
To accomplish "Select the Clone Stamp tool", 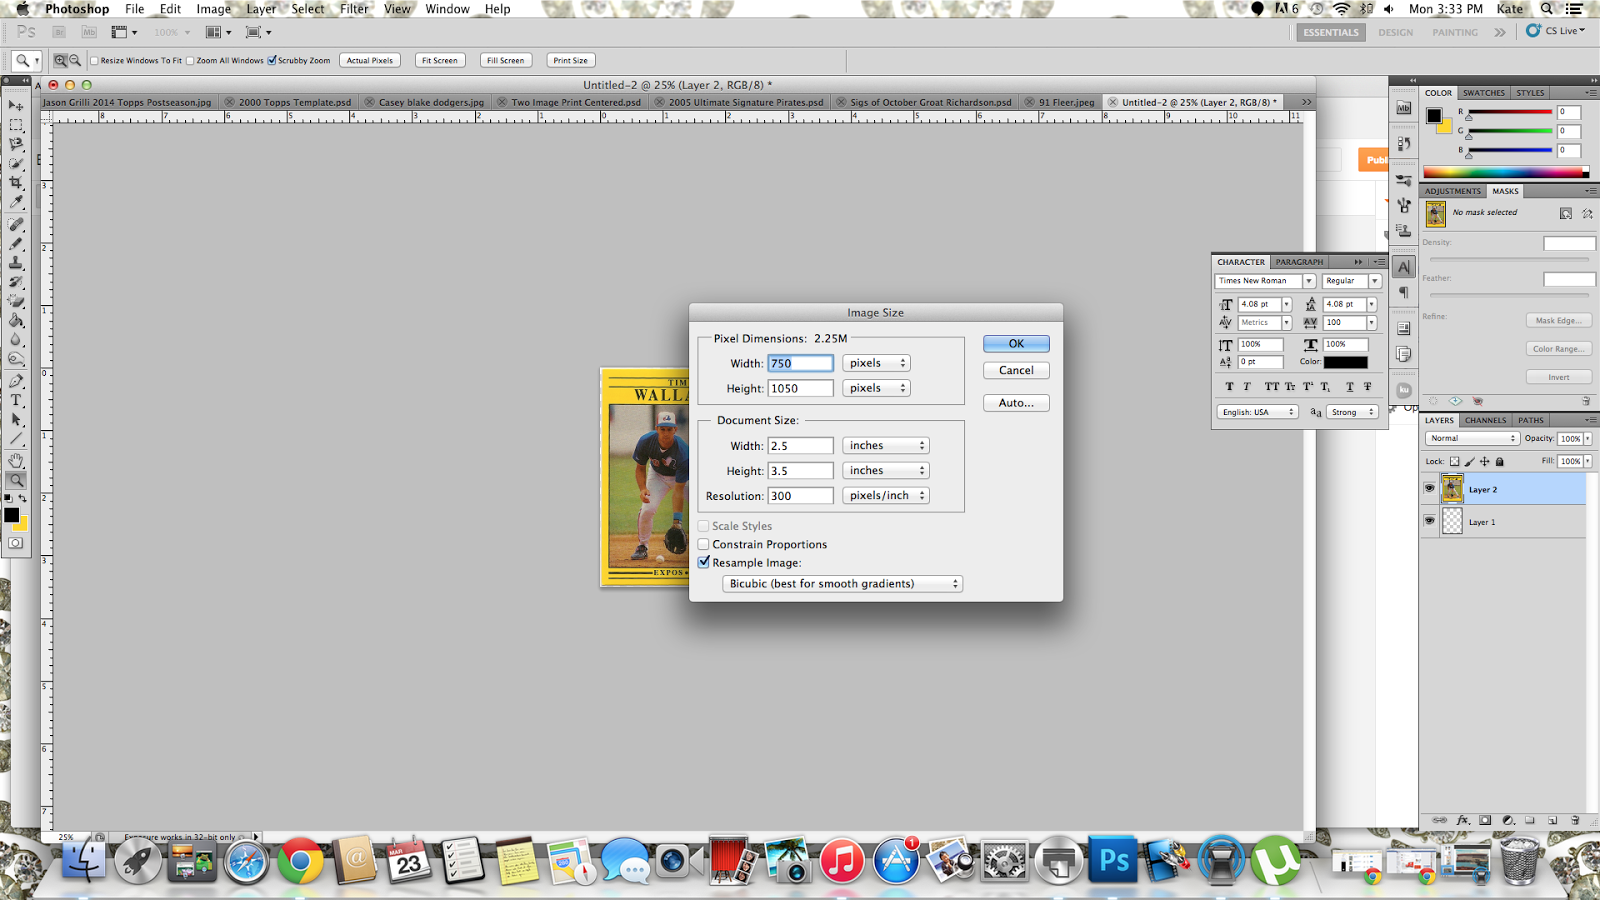I will pos(16,263).
